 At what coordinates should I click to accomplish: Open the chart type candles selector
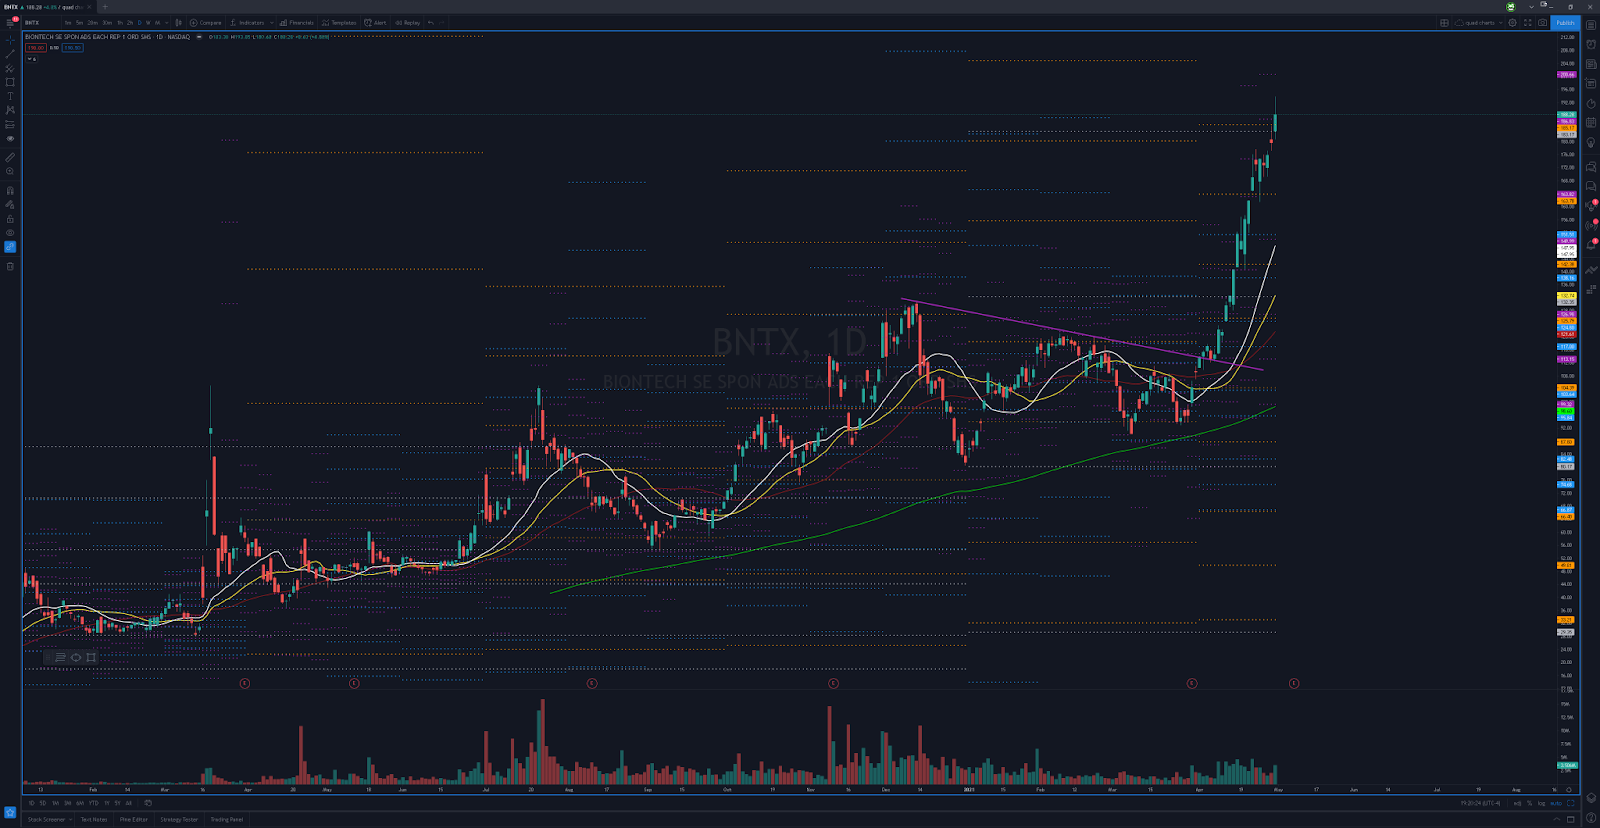click(x=178, y=22)
